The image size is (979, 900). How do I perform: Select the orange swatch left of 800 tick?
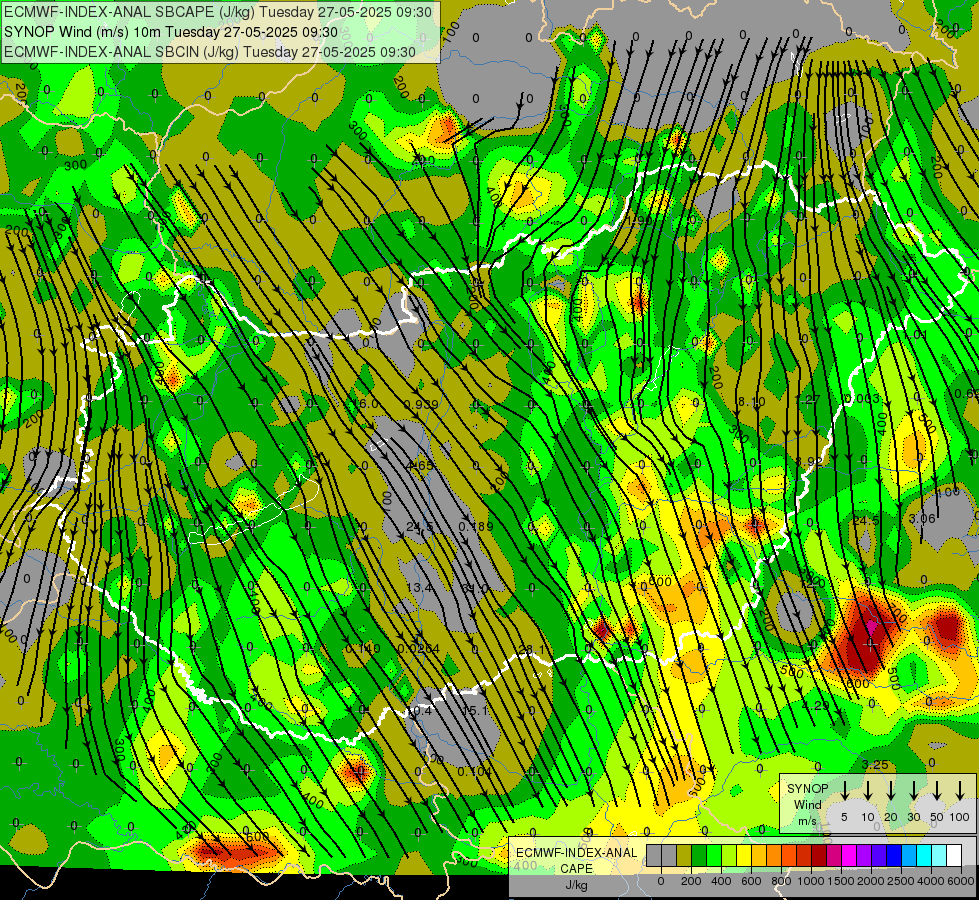point(774,855)
